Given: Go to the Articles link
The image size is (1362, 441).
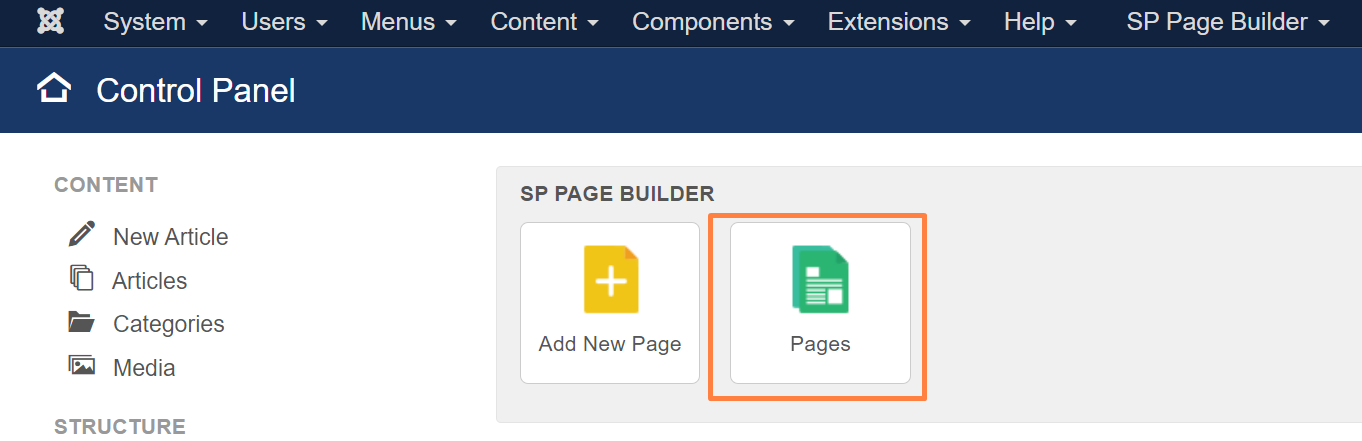Looking at the screenshot, I should click(150, 281).
